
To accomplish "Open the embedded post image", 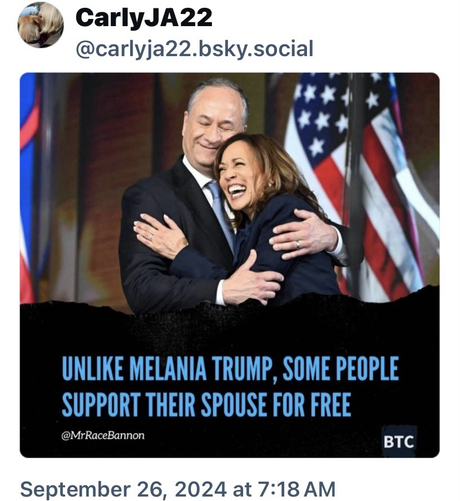I will [230, 265].
